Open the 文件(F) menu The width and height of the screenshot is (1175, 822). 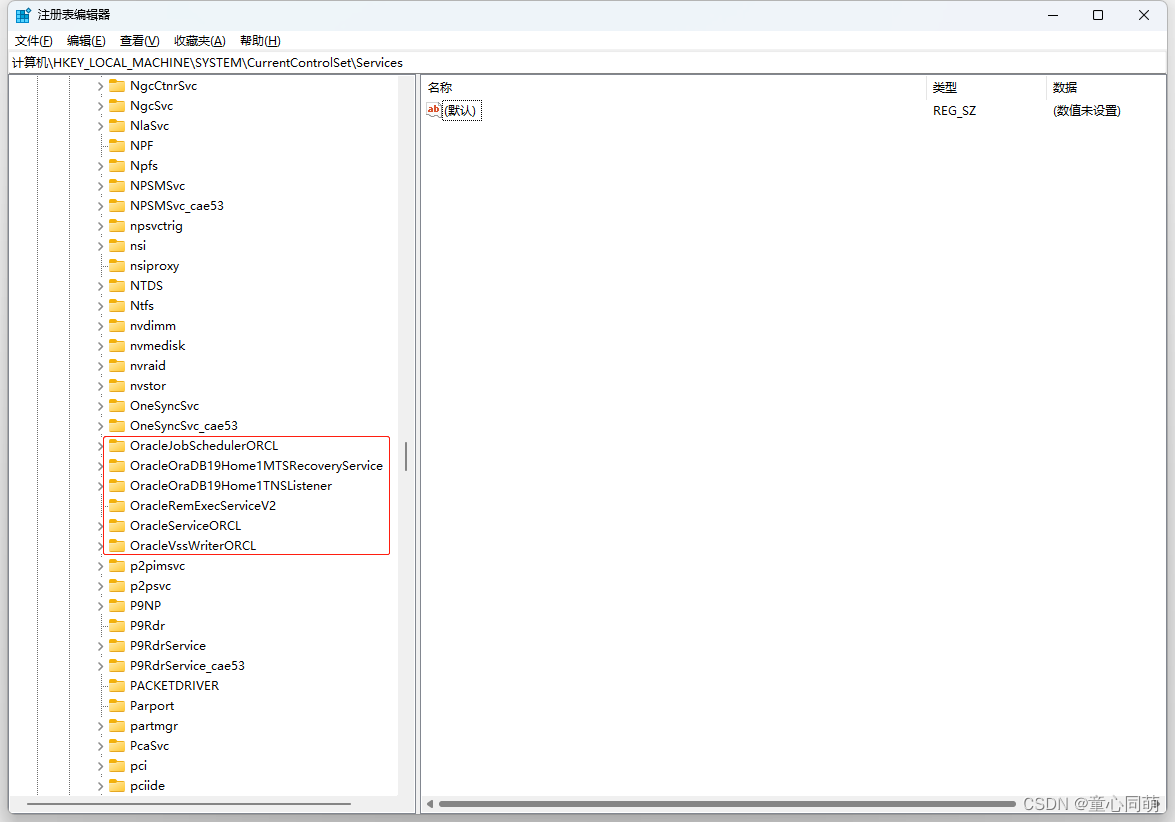tap(34, 40)
